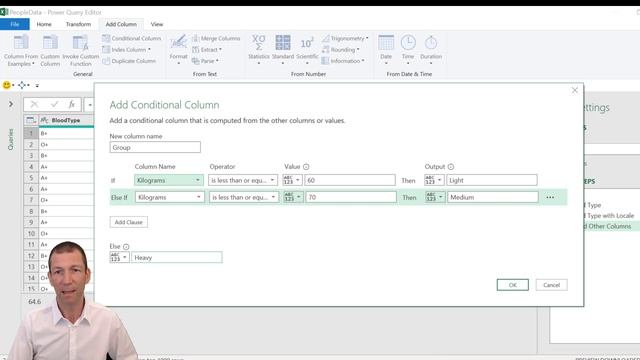Click value field containing 70

[x=351, y=197]
